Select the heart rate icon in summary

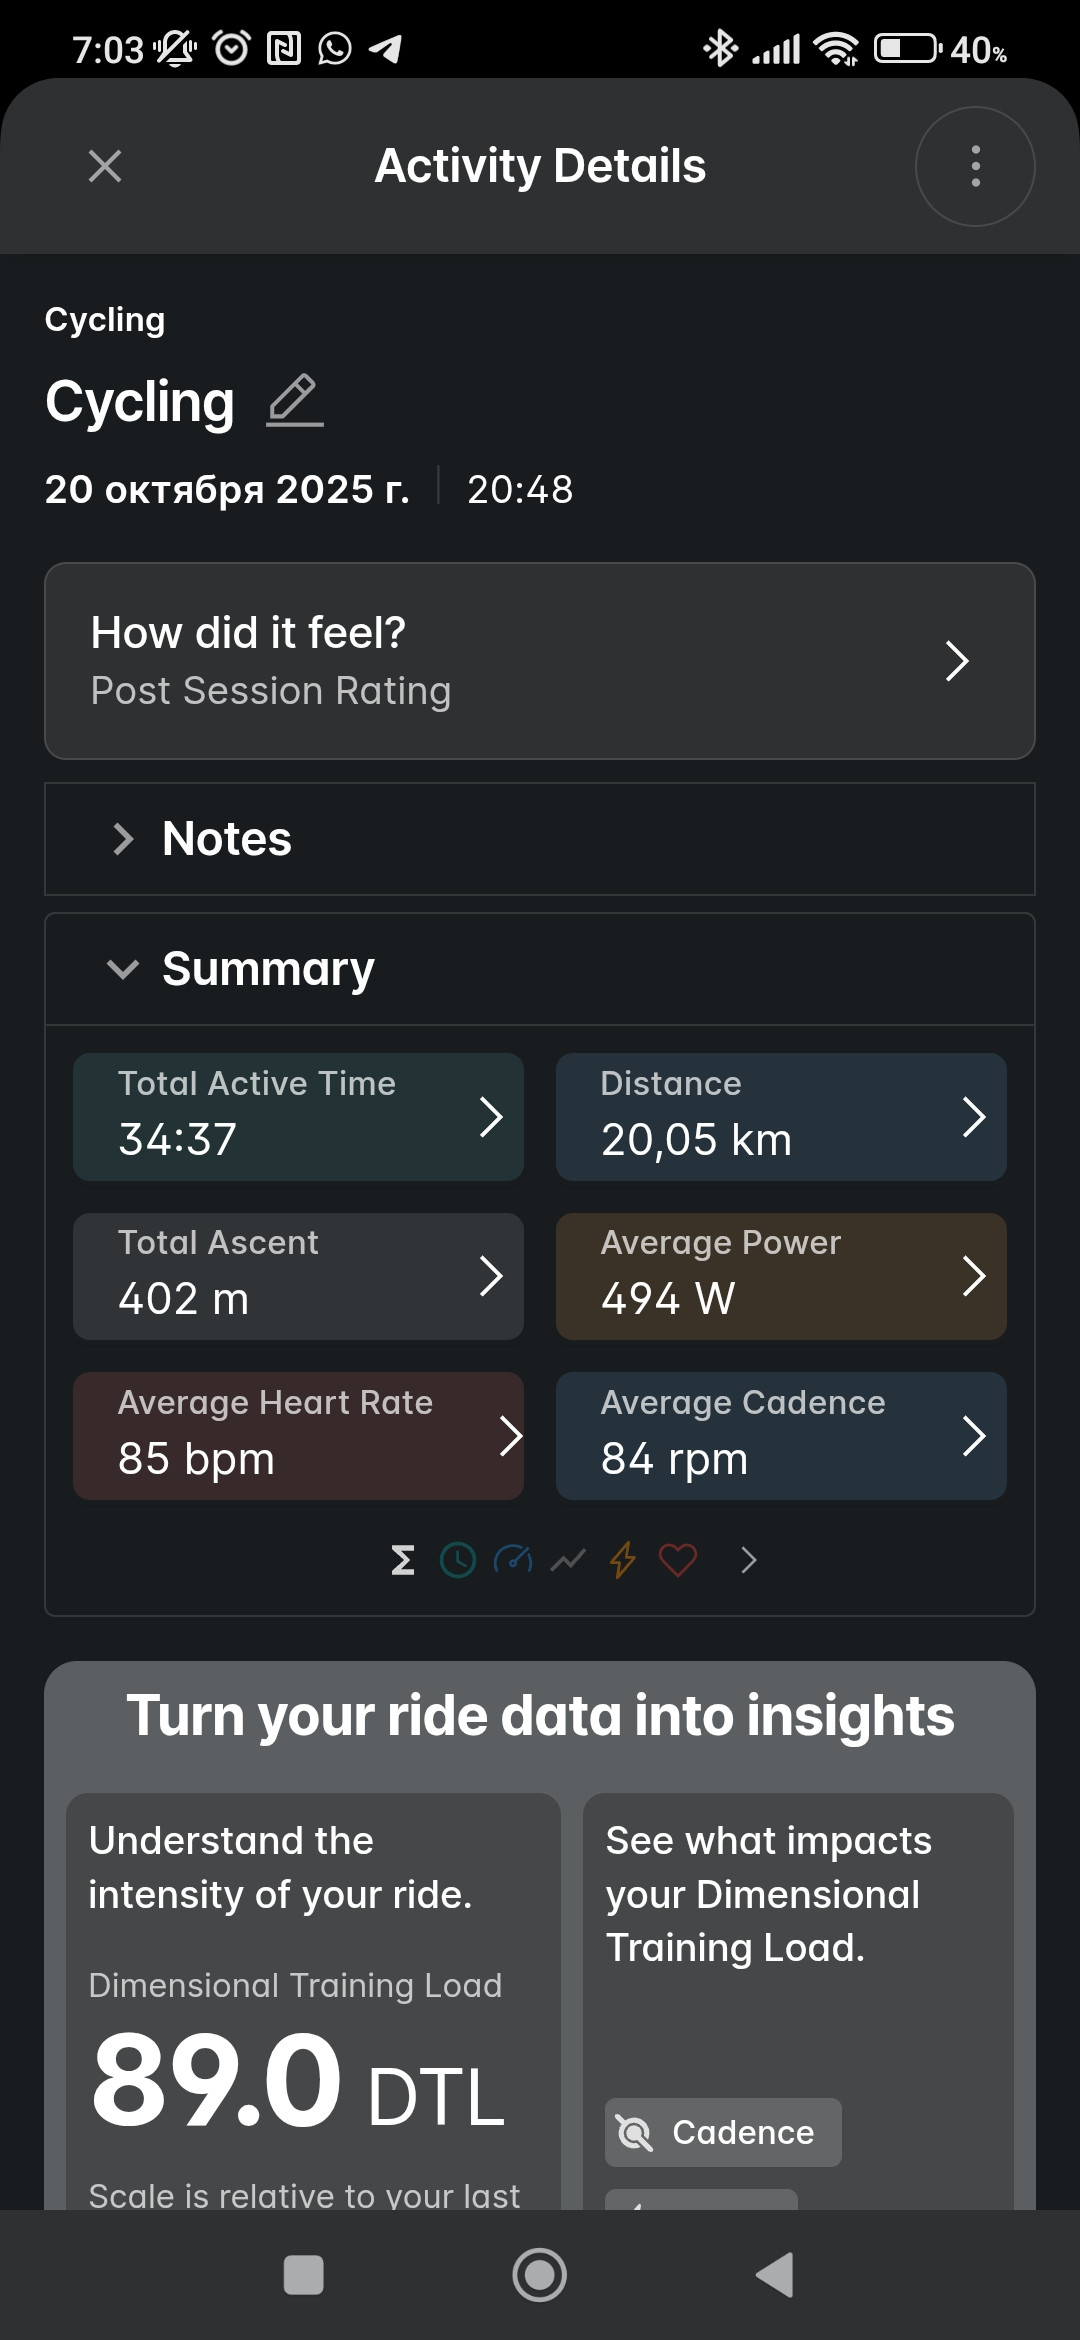tap(678, 1560)
